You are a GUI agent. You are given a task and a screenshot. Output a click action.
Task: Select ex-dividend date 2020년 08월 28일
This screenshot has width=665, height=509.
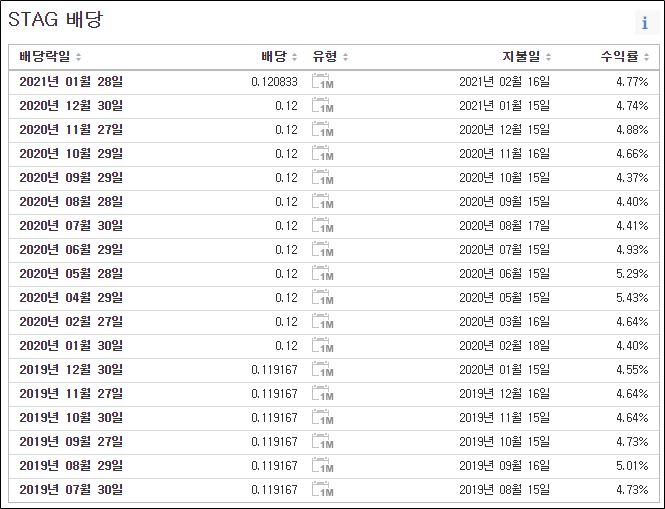71,201
